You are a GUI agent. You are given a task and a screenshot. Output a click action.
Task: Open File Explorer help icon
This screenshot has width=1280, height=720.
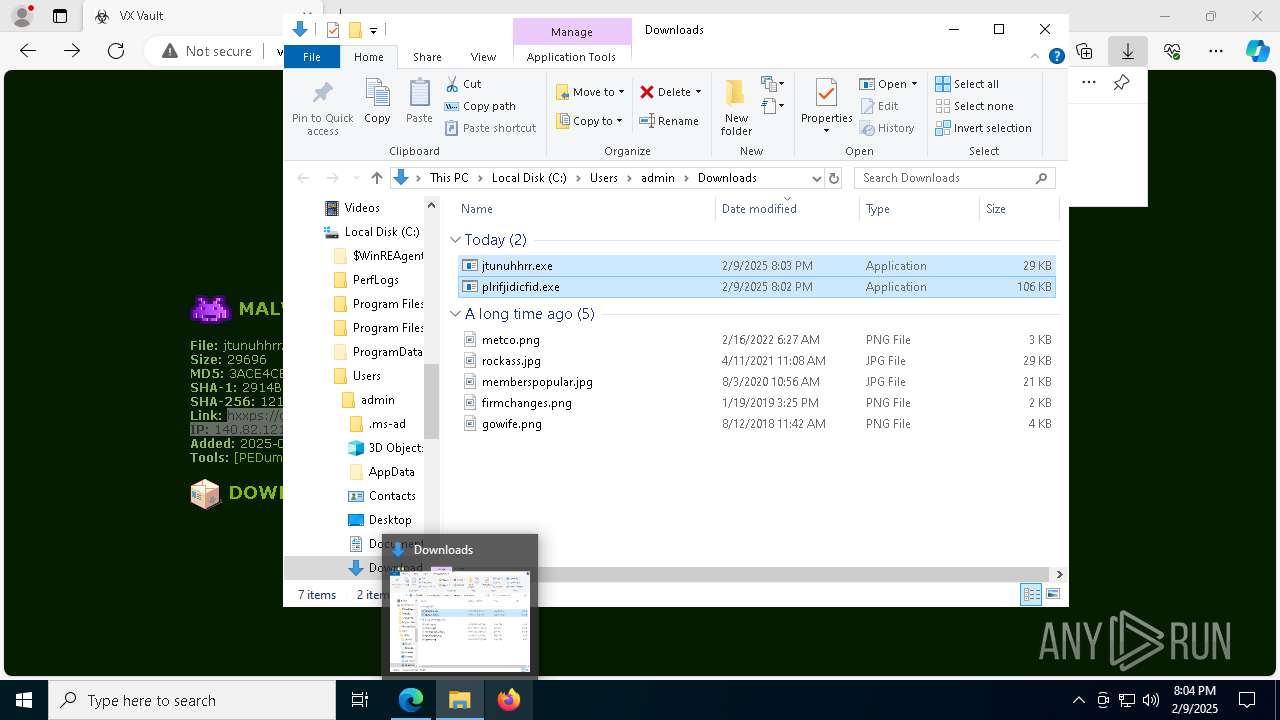click(x=1056, y=57)
